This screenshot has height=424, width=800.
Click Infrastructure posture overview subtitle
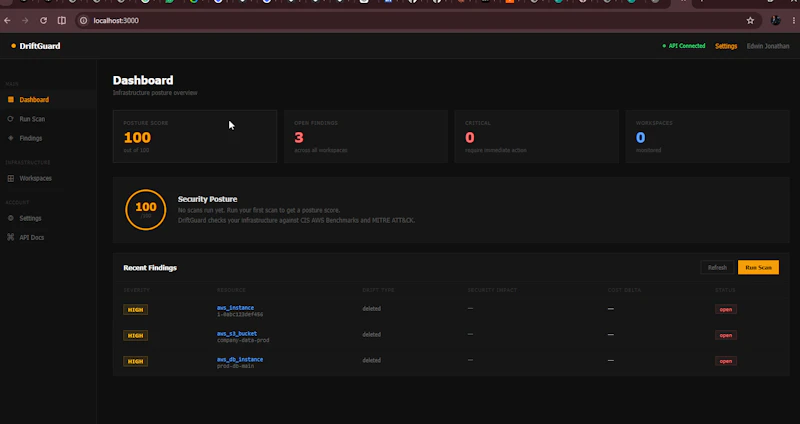point(155,93)
